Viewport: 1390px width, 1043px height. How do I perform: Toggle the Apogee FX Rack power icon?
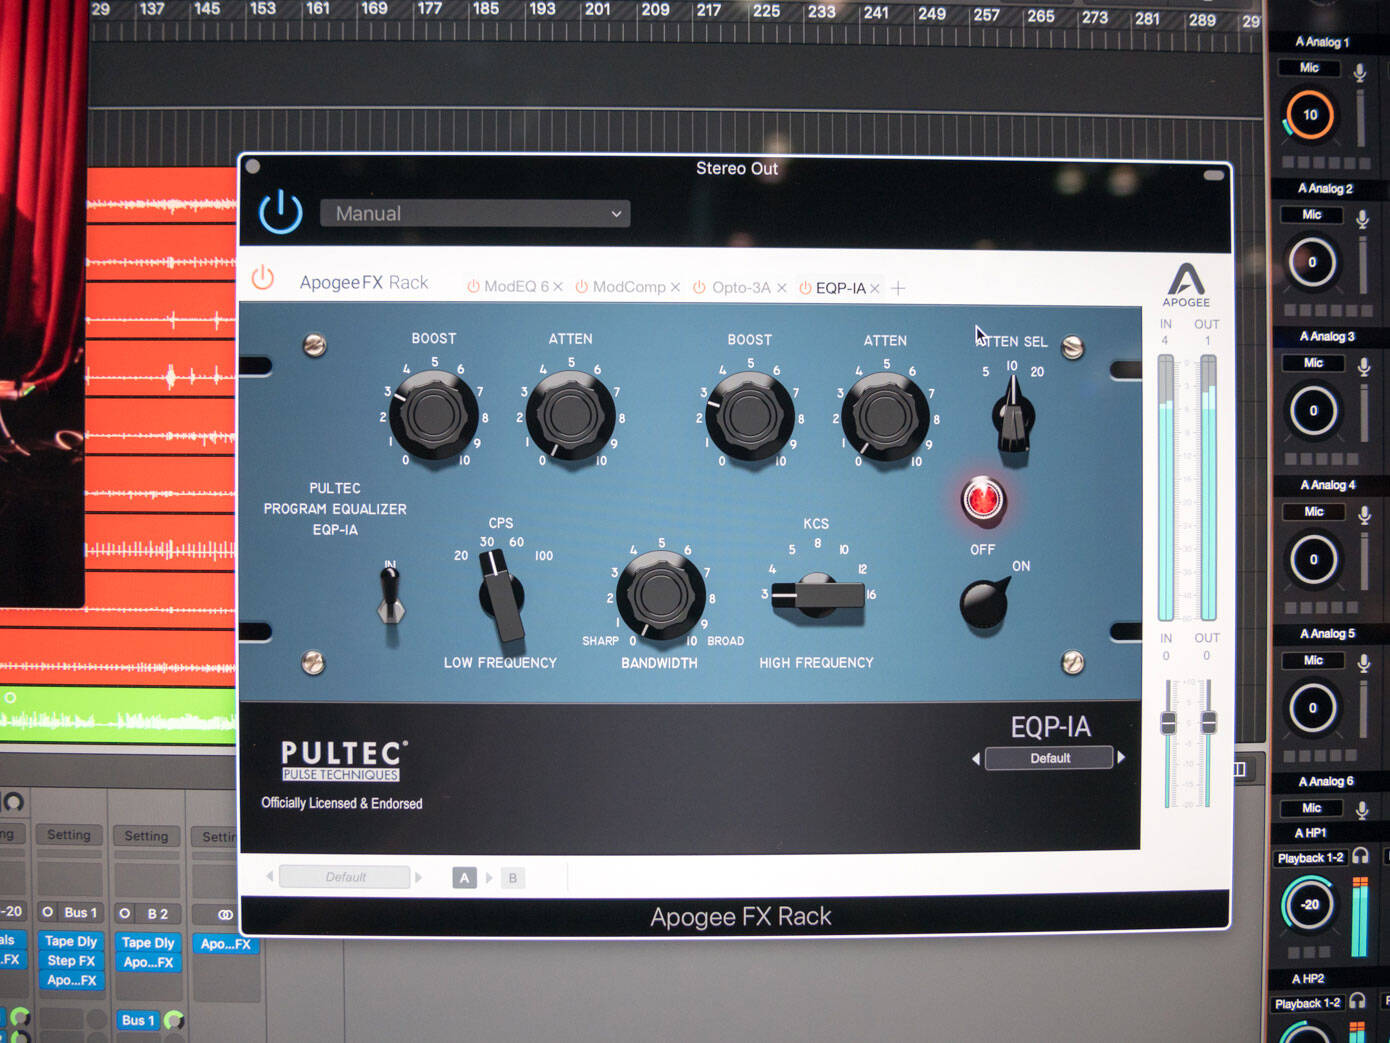coord(263,277)
